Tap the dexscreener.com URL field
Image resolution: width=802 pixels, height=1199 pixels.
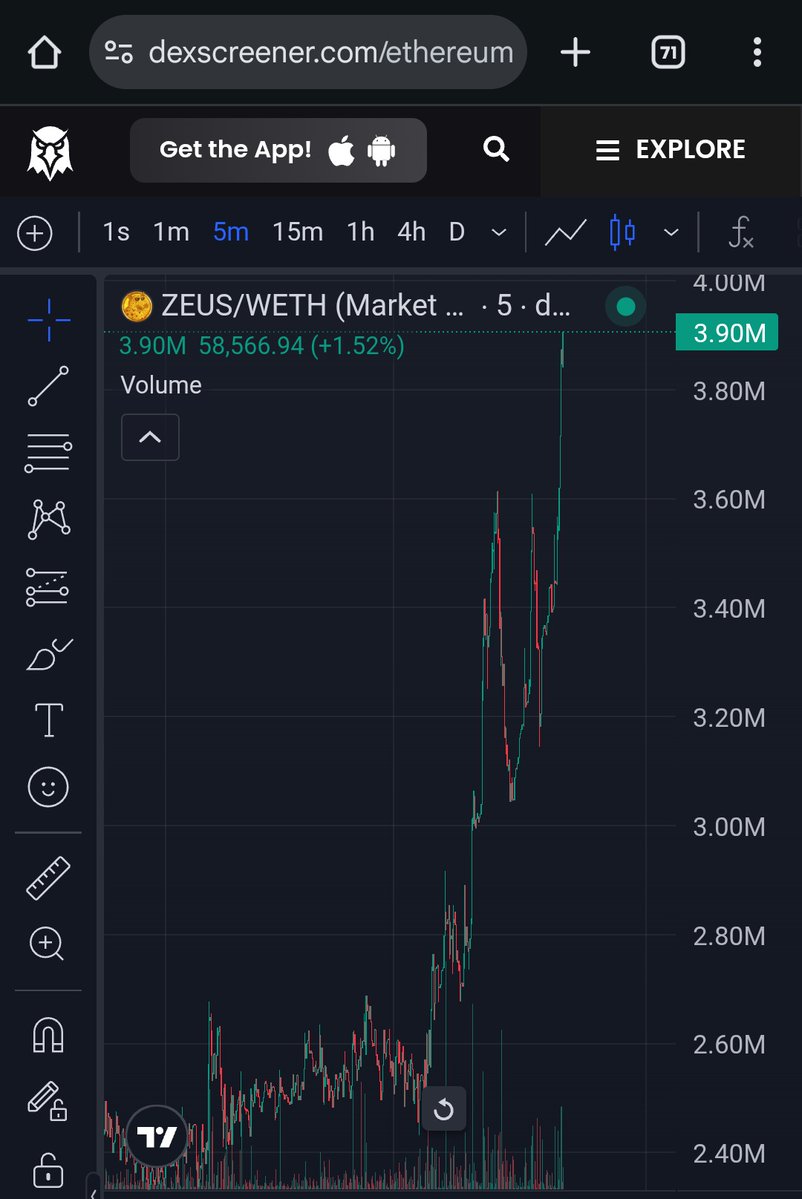point(308,52)
